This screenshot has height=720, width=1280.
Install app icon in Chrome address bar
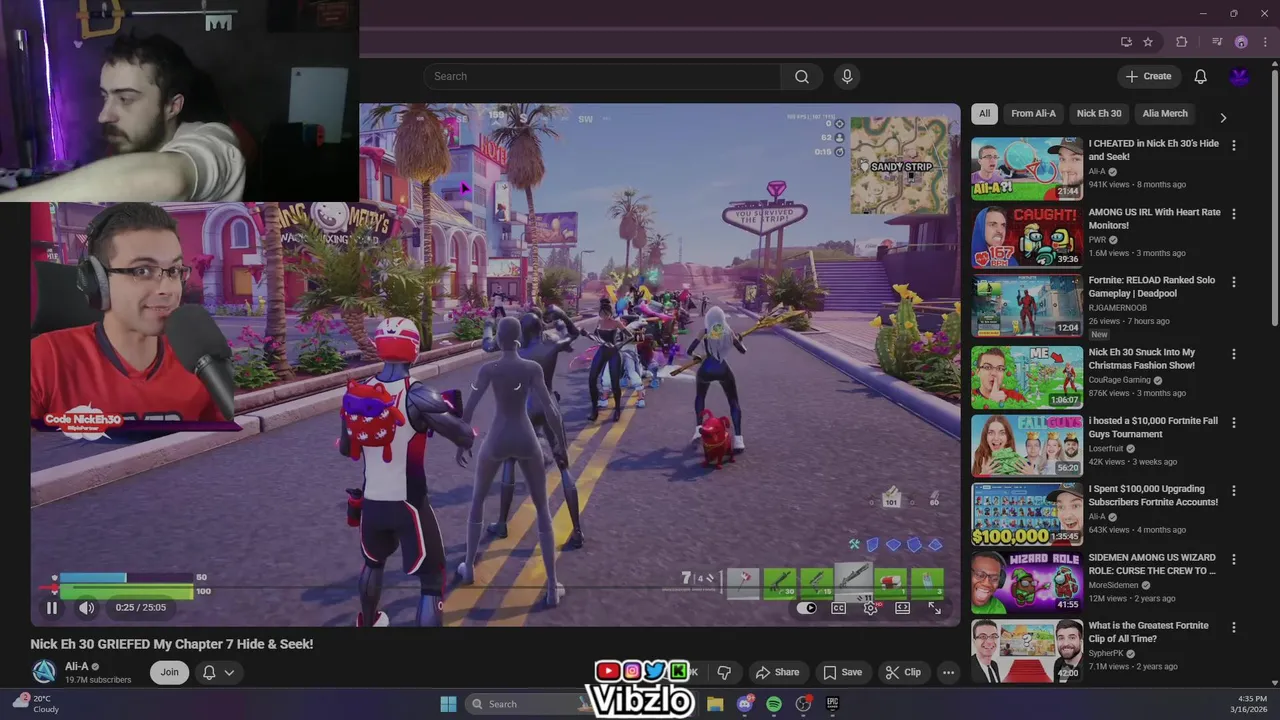[x=1126, y=42]
